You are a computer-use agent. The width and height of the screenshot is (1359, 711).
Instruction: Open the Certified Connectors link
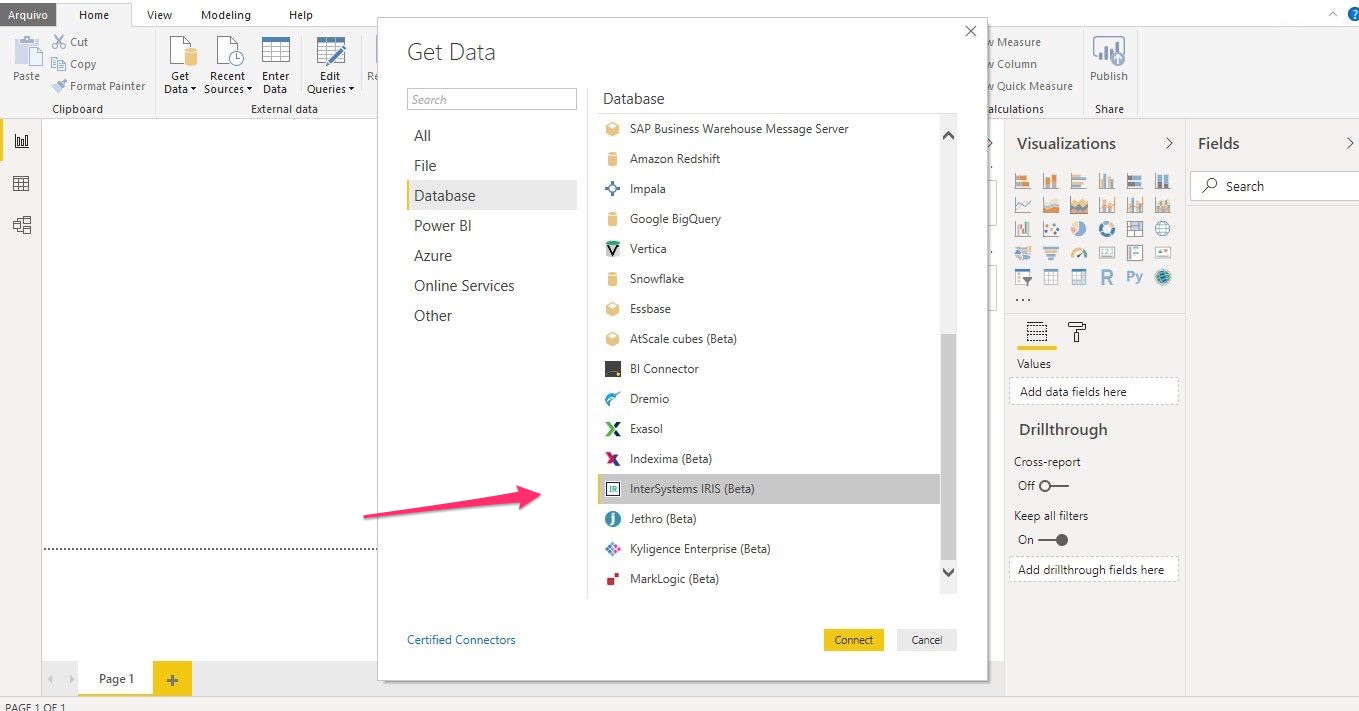461,640
